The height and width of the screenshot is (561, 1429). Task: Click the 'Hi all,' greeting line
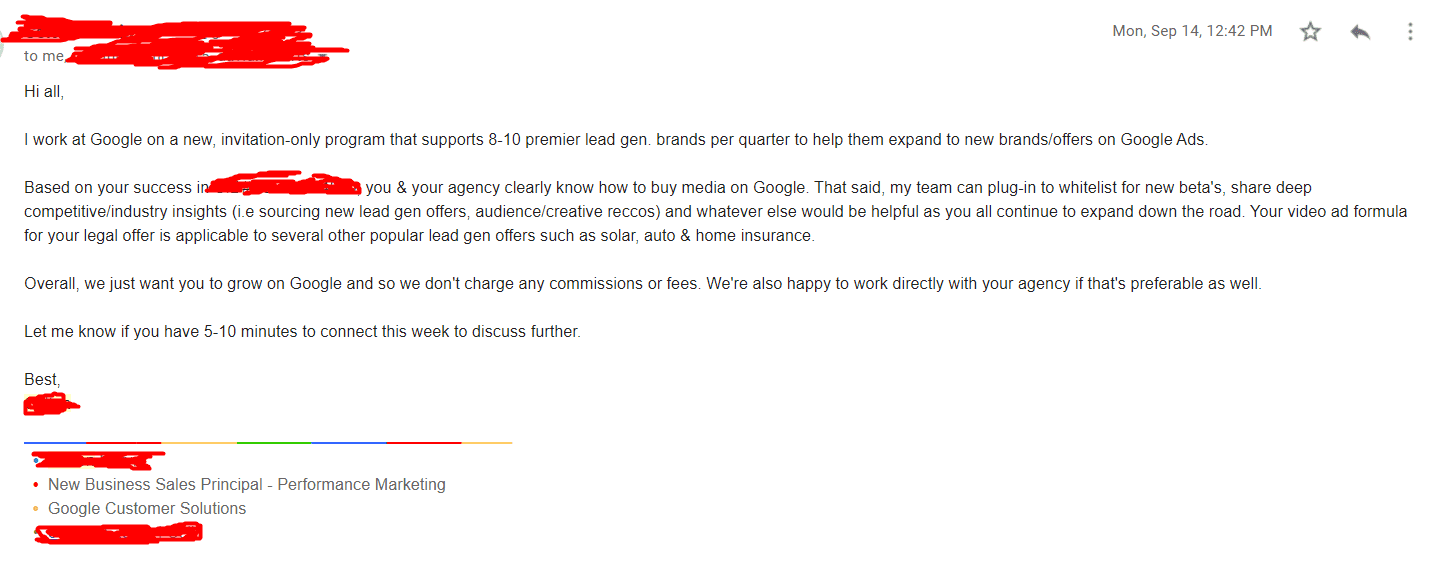coord(44,91)
